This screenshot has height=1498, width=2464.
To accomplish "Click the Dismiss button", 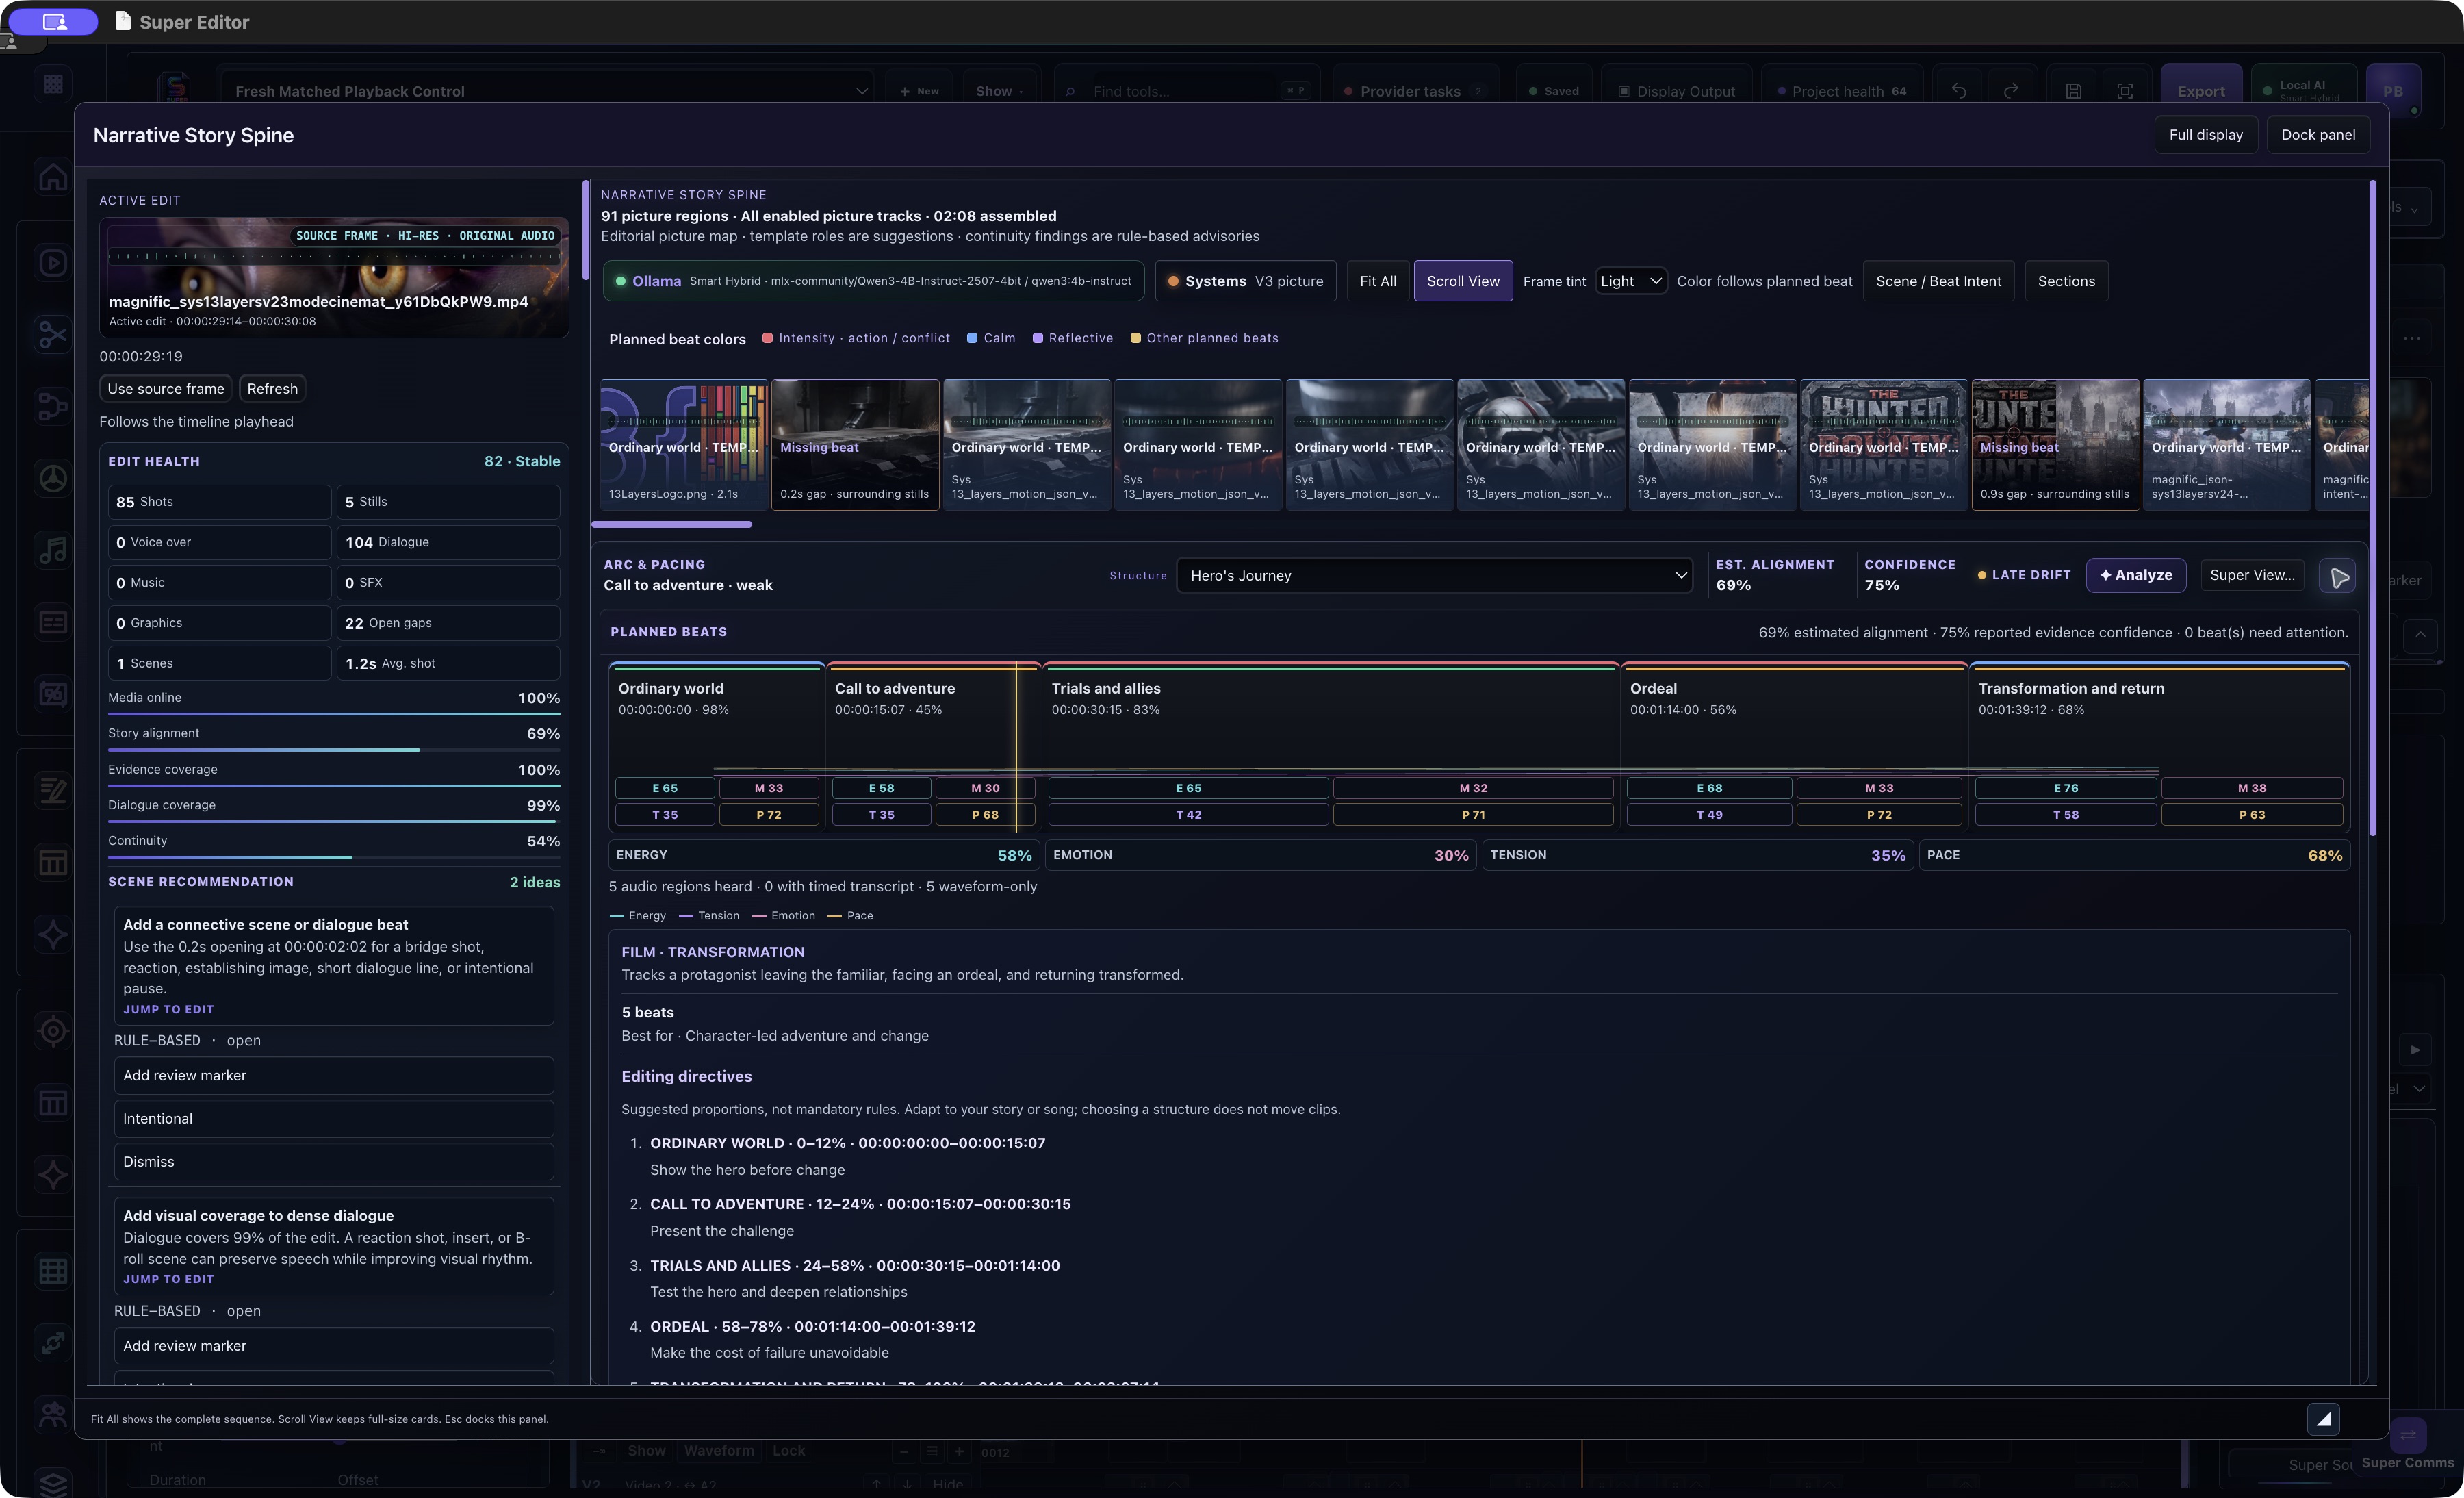I will coord(334,1162).
